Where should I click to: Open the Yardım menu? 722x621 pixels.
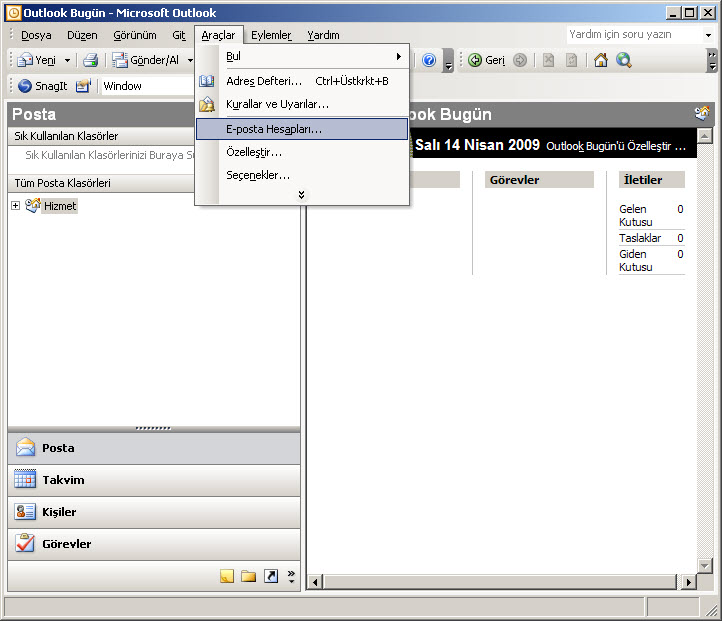click(x=323, y=35)
